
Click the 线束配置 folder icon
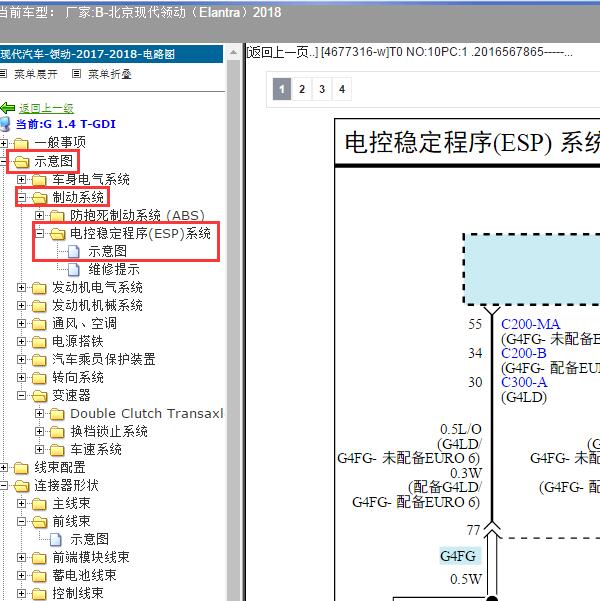coord(21,468)
